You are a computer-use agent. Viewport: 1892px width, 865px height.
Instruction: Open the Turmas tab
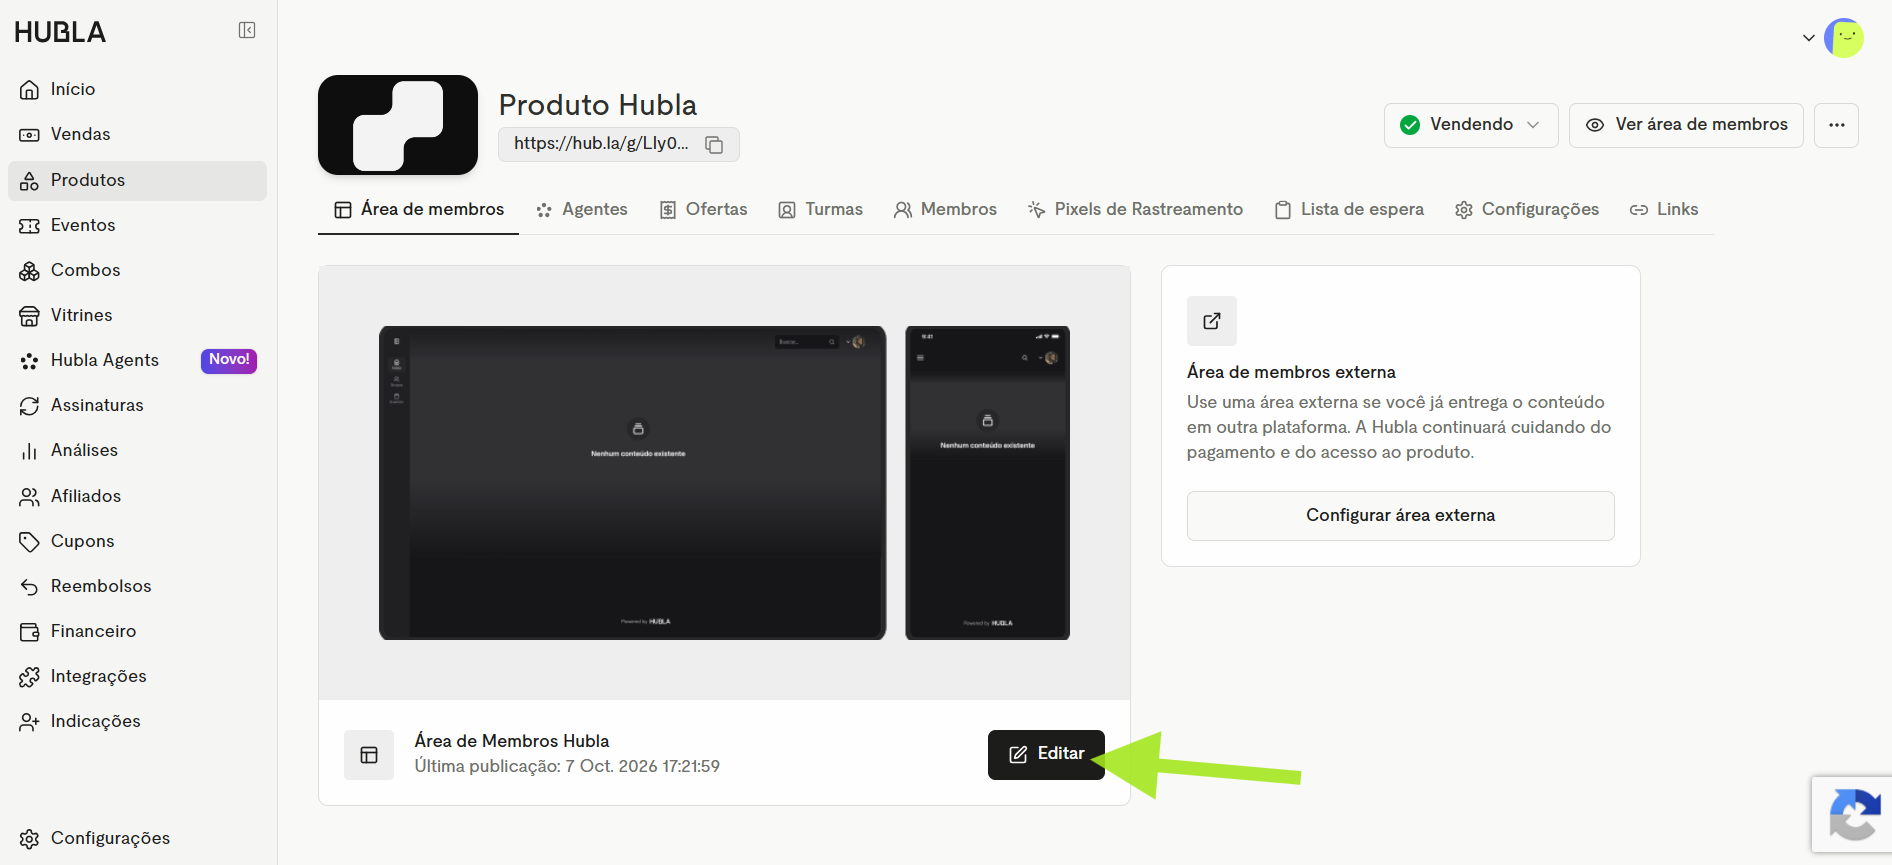point(821,210)
